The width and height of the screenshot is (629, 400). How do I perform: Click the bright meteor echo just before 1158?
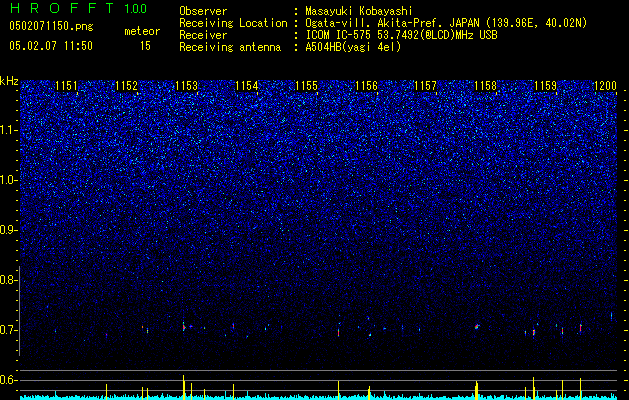[477, 326]
